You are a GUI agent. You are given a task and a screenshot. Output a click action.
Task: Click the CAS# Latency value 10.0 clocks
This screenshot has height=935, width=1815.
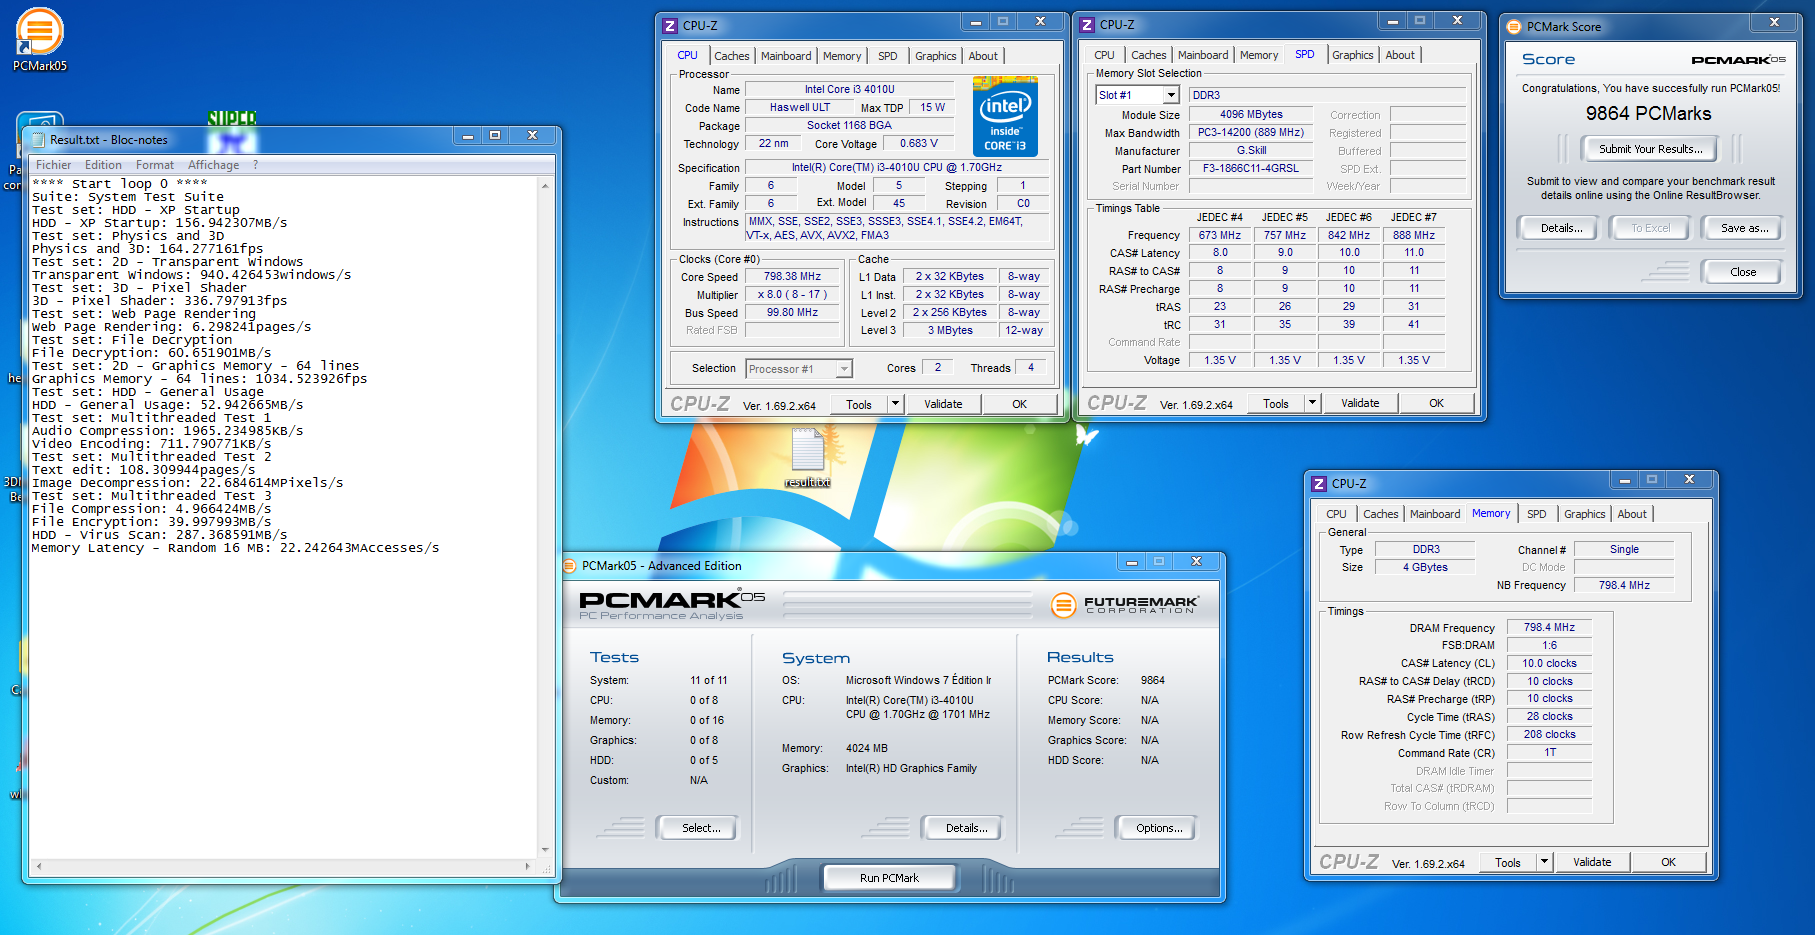coord(1549,663)
